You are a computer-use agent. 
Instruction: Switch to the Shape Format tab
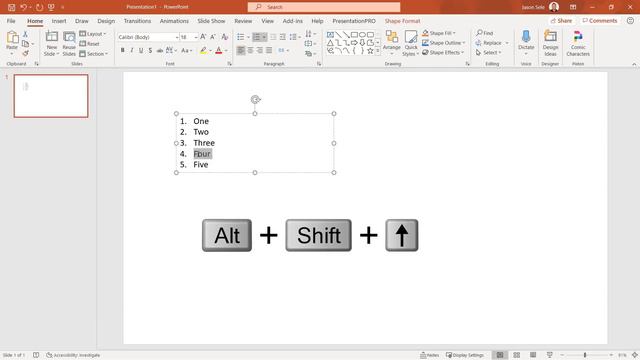(x=402, y=21)
